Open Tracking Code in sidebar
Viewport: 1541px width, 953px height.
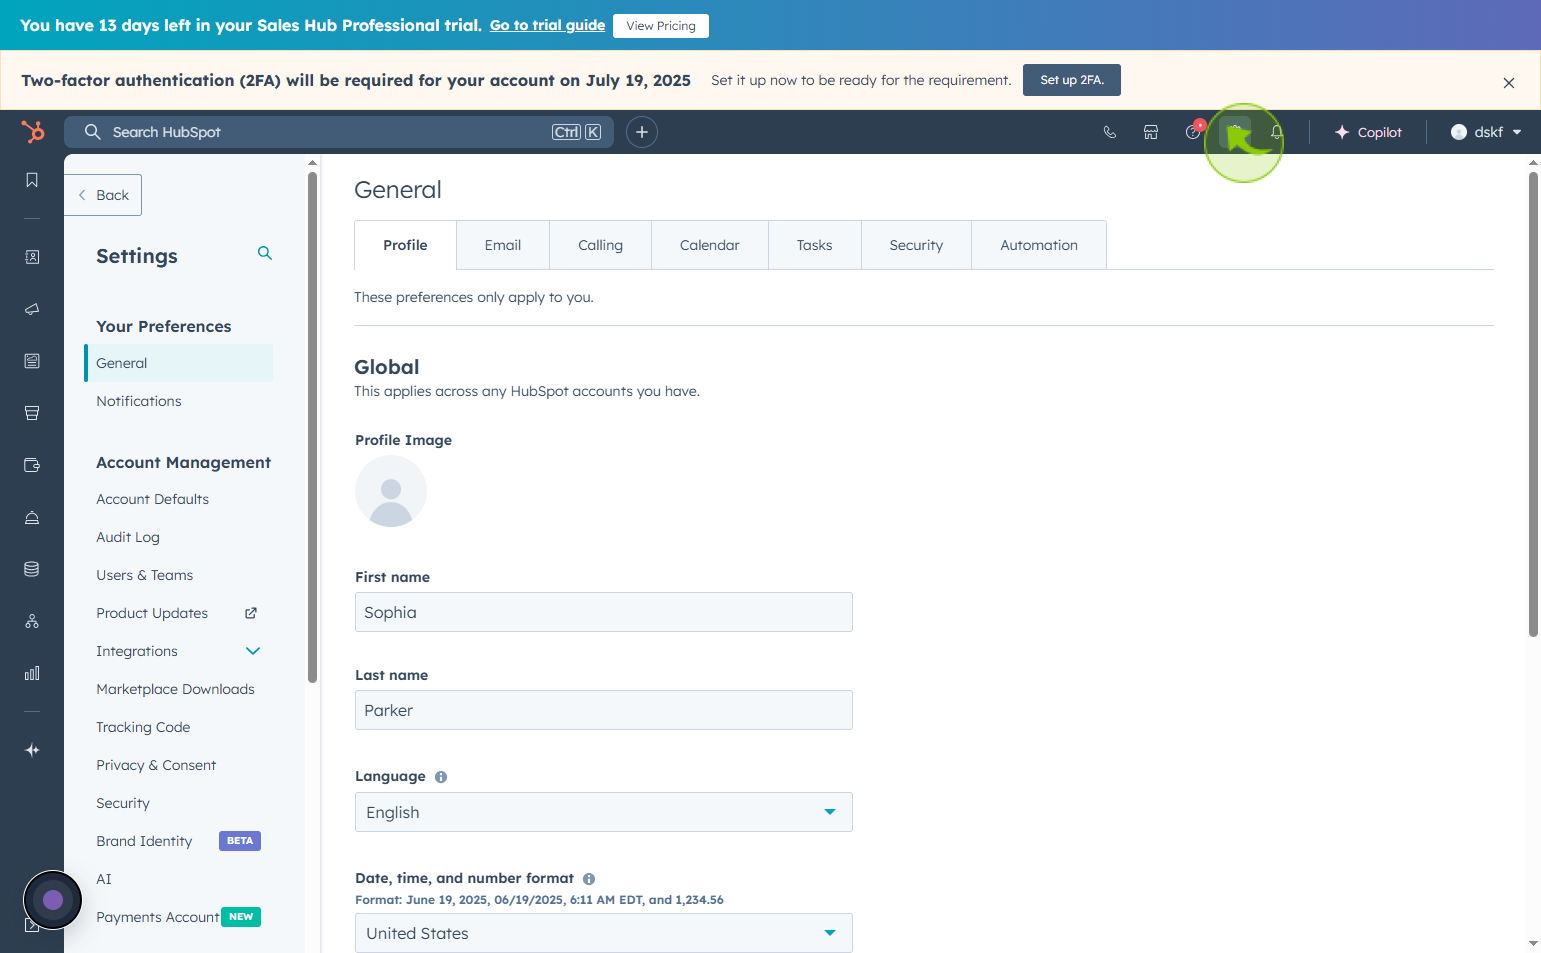143,727
